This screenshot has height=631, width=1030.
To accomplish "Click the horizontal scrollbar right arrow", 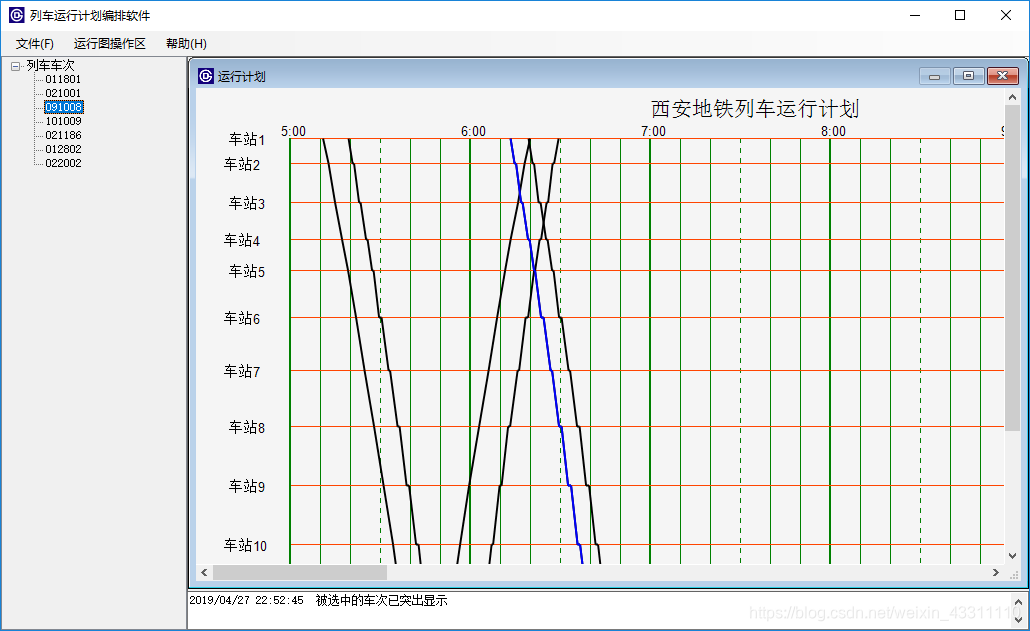I will pyautogui.click(x=996, y=573).
